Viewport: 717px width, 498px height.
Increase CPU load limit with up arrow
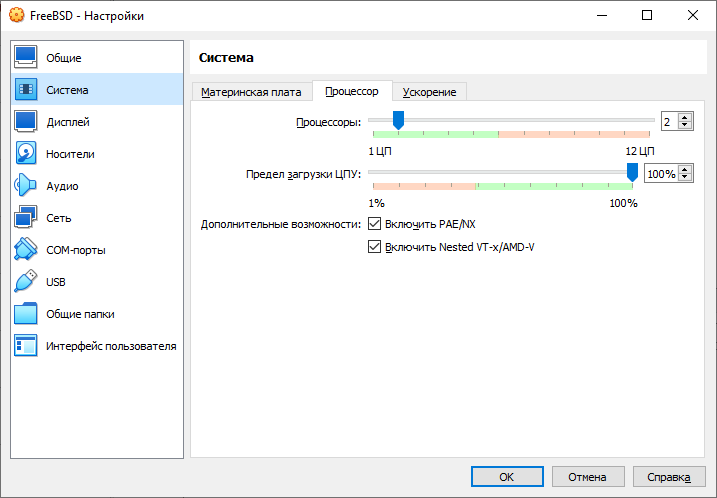click(x=685, y=170)
